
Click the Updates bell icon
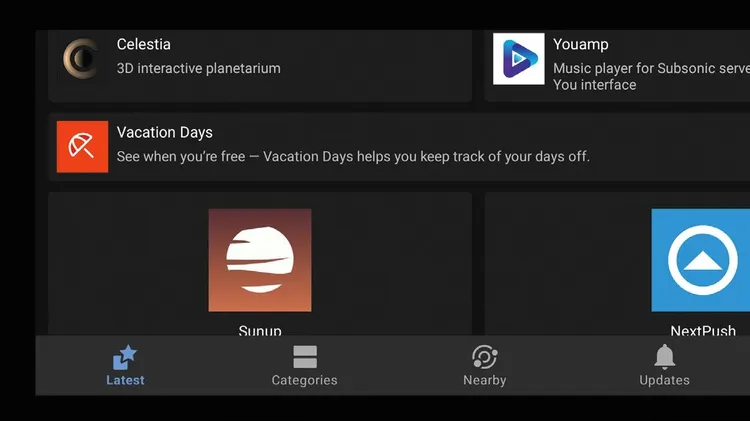click(x=664, y=356)
